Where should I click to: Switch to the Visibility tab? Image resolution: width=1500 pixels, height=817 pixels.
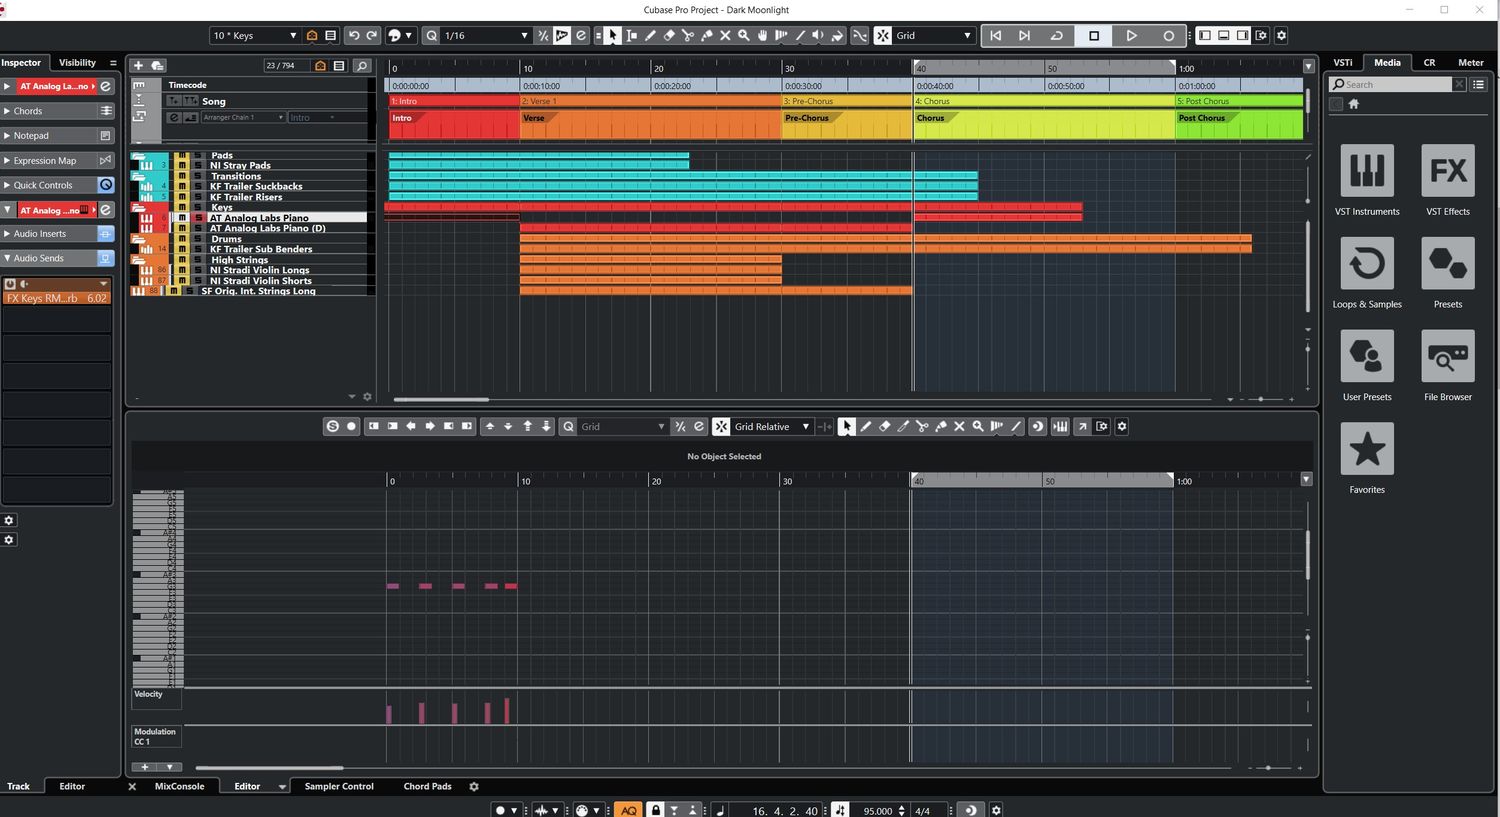pyautogui.click(x=77, y=62)
